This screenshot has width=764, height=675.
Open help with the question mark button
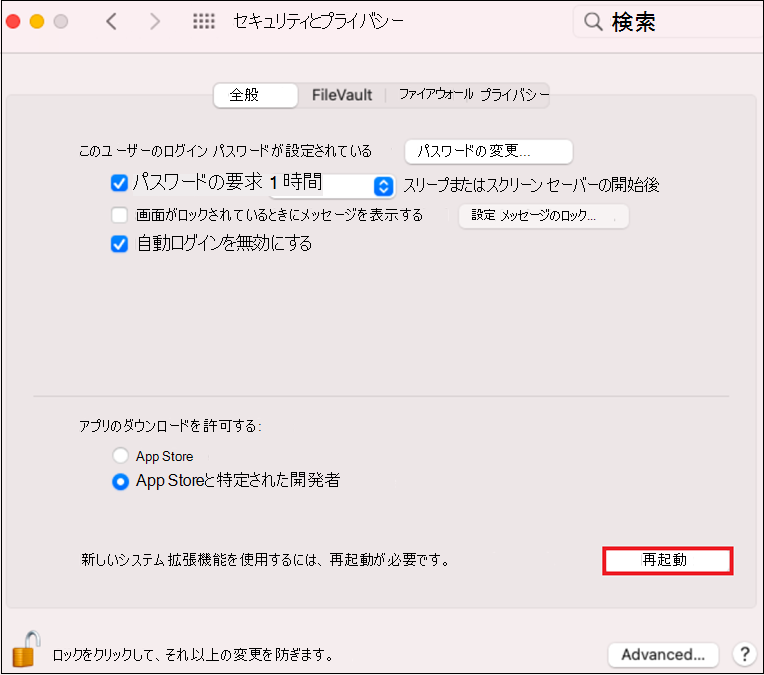tap(745, 654)
